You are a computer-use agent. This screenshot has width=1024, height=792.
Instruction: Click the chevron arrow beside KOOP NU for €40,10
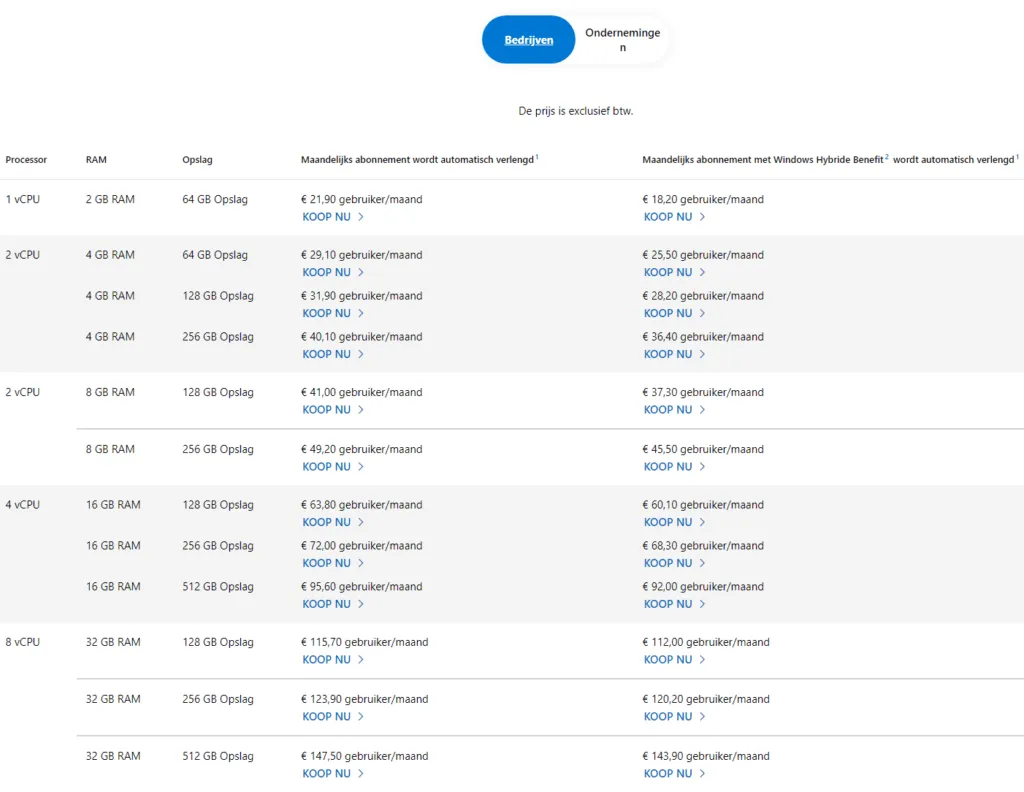click(361, 354)
